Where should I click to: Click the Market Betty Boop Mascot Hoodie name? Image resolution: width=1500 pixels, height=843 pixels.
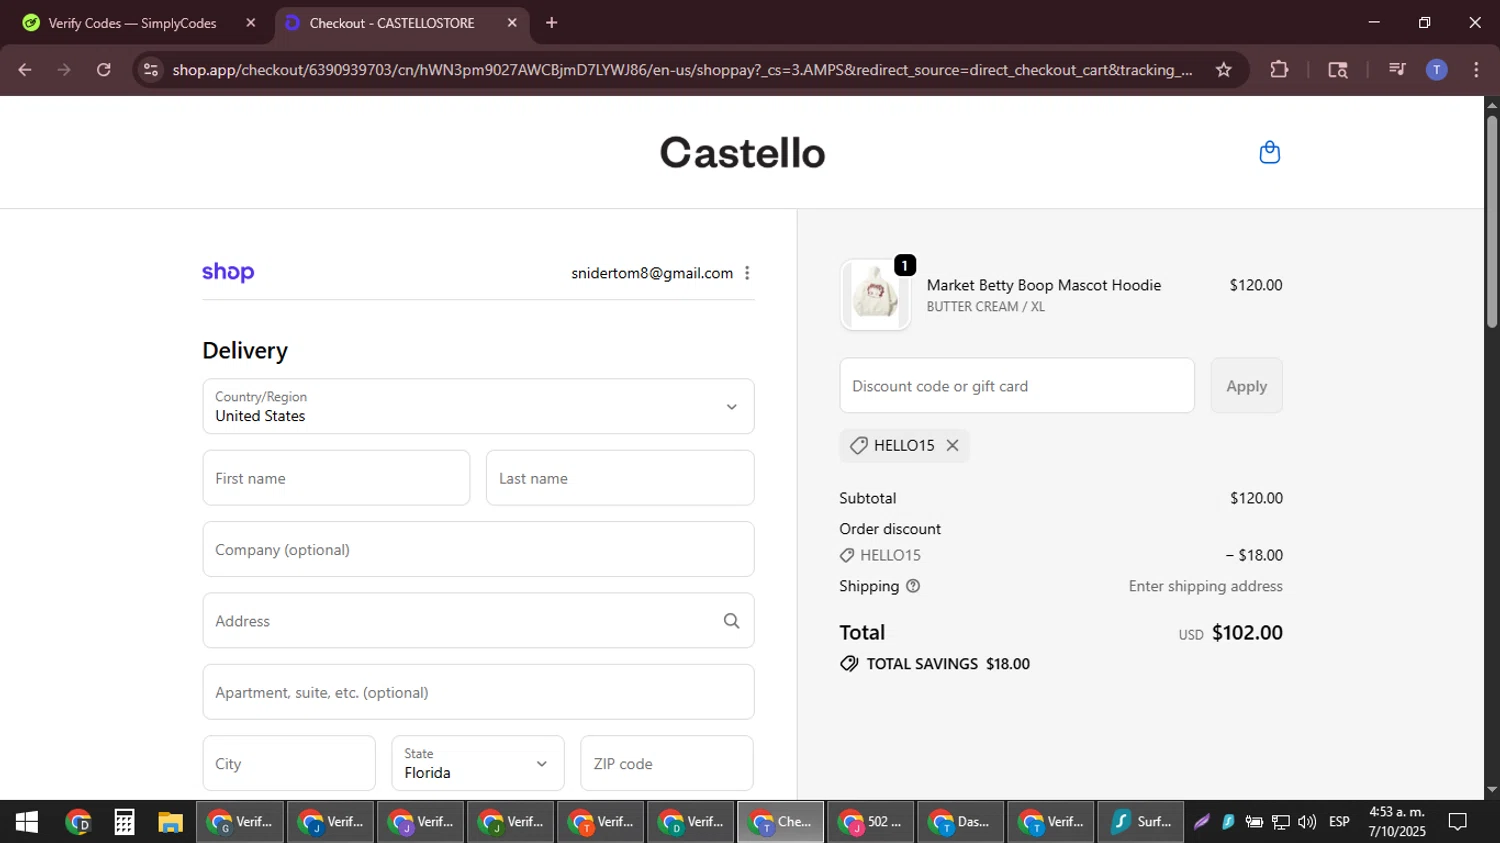tap(1043, 285)
